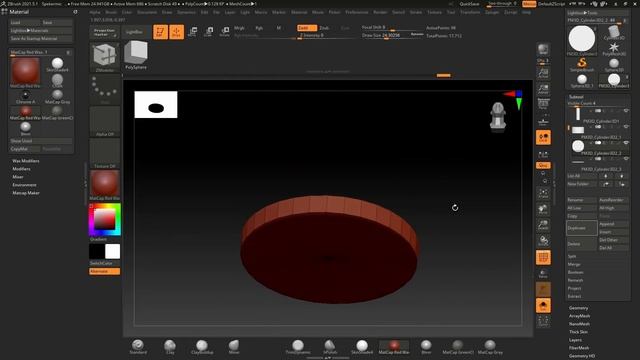This screenshot has height=360, width=640.
Task: Select the TrimDynamic brush in bottom shelf
Action: tap(298, 347)
